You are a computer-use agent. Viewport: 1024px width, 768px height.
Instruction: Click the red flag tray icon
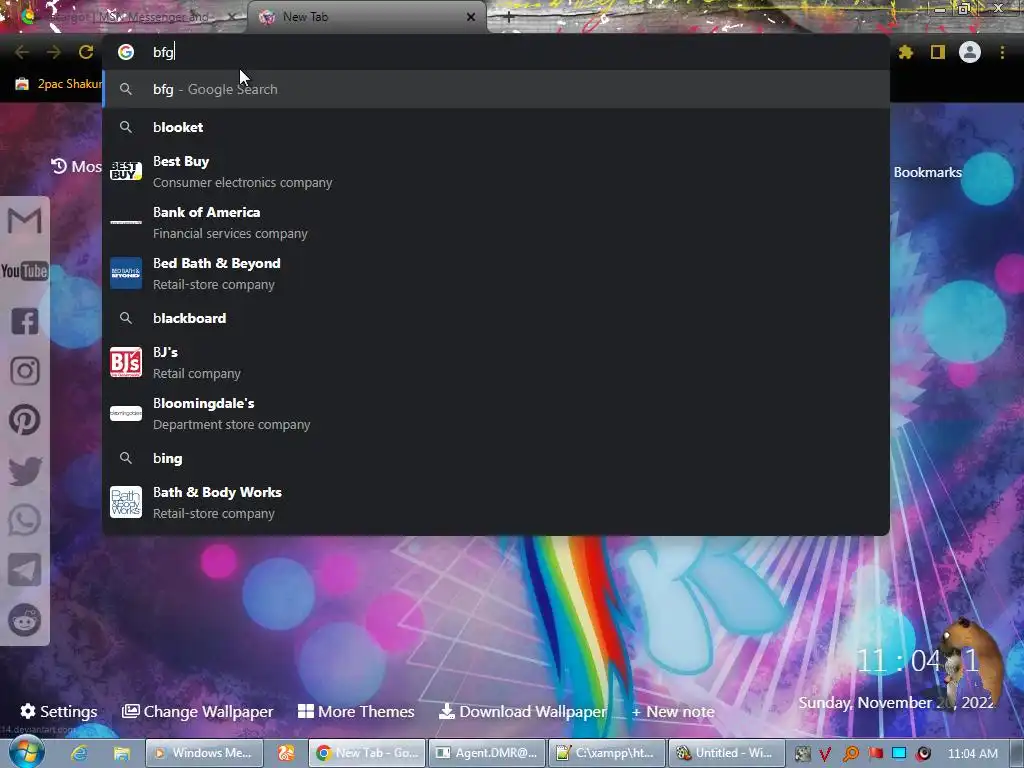pyautogui.click(x=876, y=753)
